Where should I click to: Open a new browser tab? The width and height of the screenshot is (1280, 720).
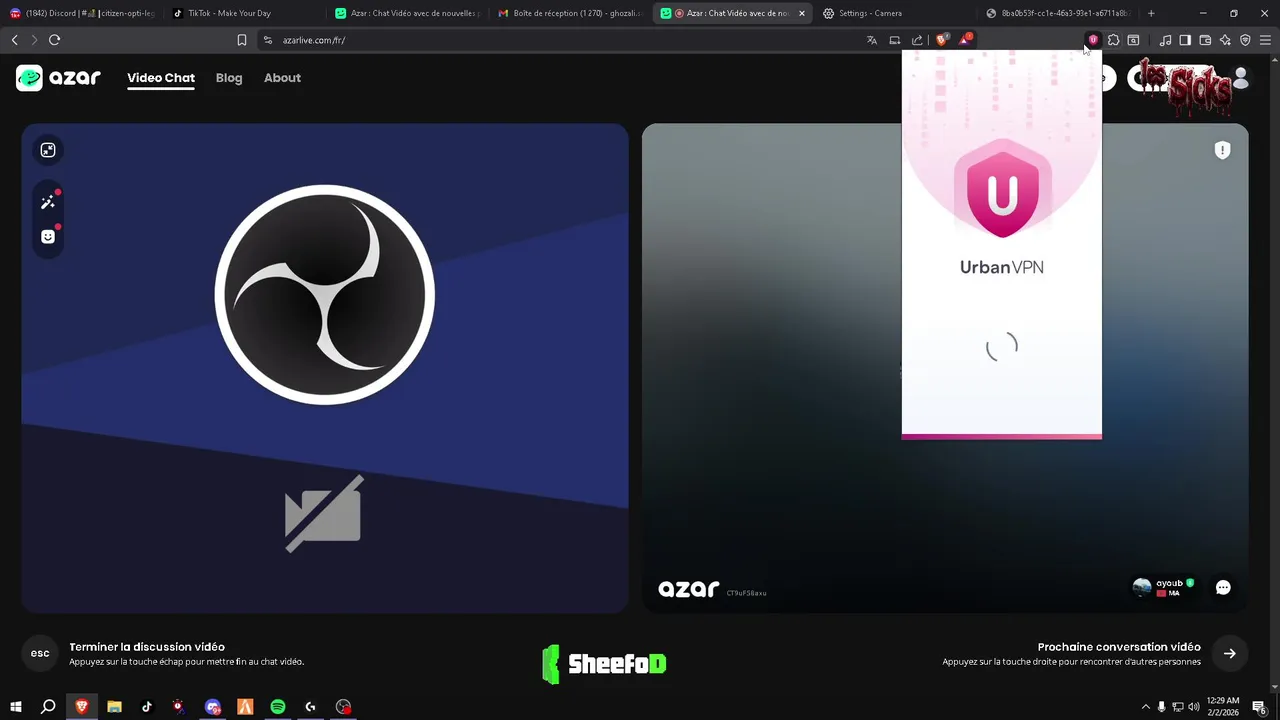click(1151, 13)
